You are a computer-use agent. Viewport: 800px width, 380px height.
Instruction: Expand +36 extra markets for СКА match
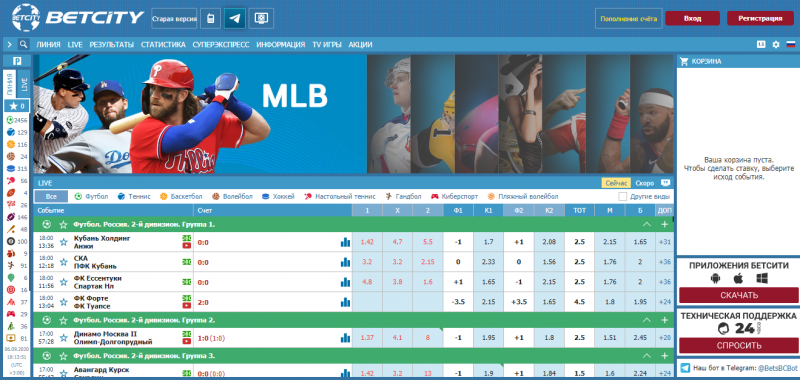[665, 262]
